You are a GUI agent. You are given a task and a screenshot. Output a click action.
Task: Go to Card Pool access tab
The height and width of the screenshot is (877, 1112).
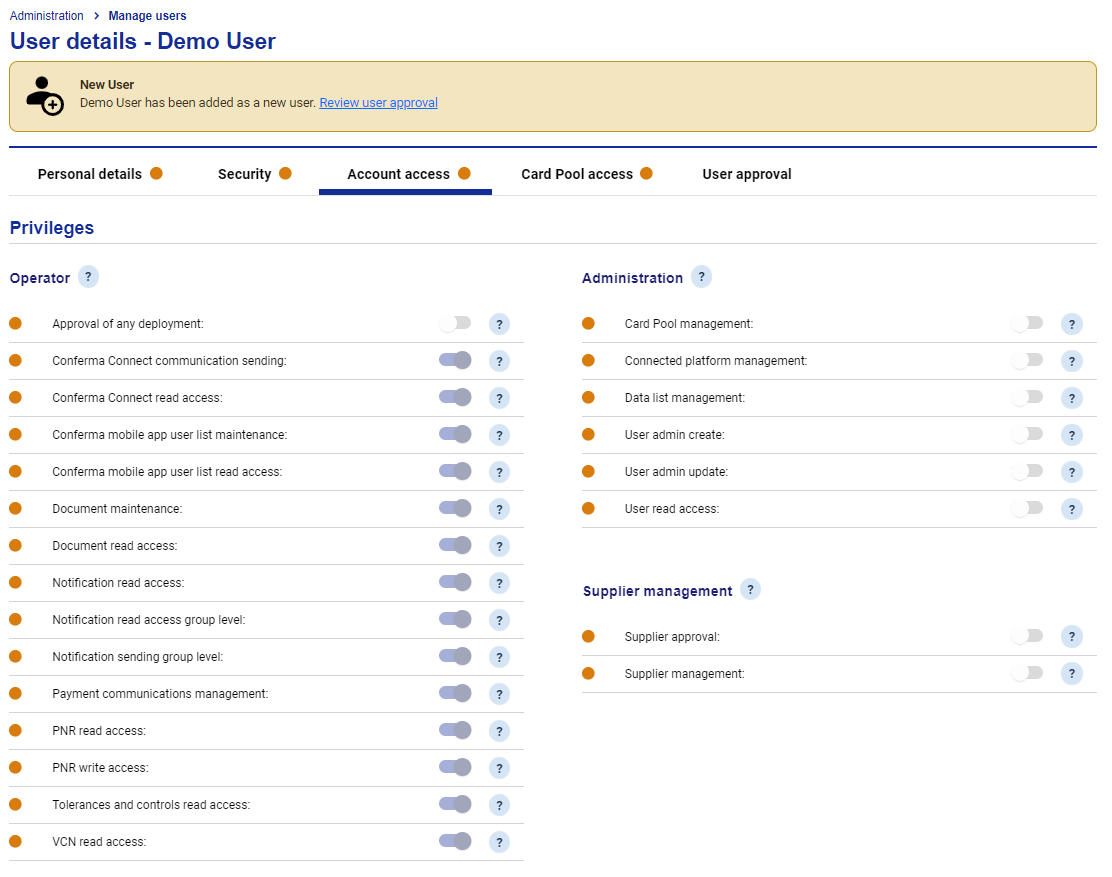tap(586, 174)
